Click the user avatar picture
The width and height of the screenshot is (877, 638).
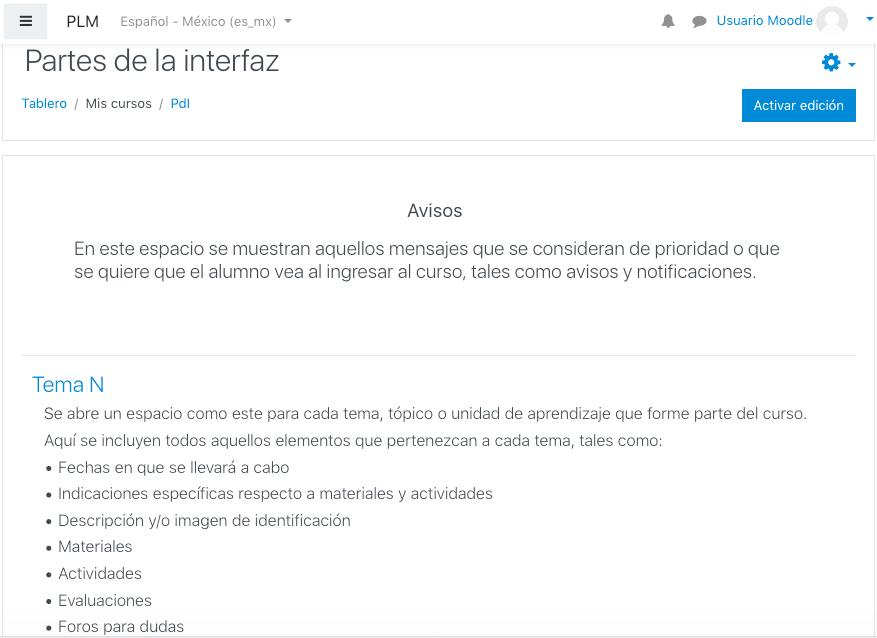coord(832,21)
